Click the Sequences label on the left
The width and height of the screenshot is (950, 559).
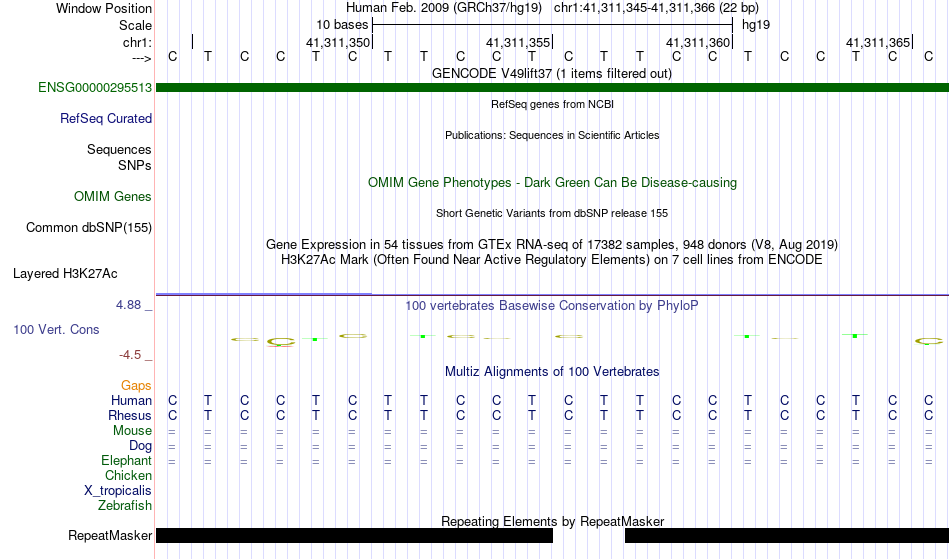[x=119, y=150]
